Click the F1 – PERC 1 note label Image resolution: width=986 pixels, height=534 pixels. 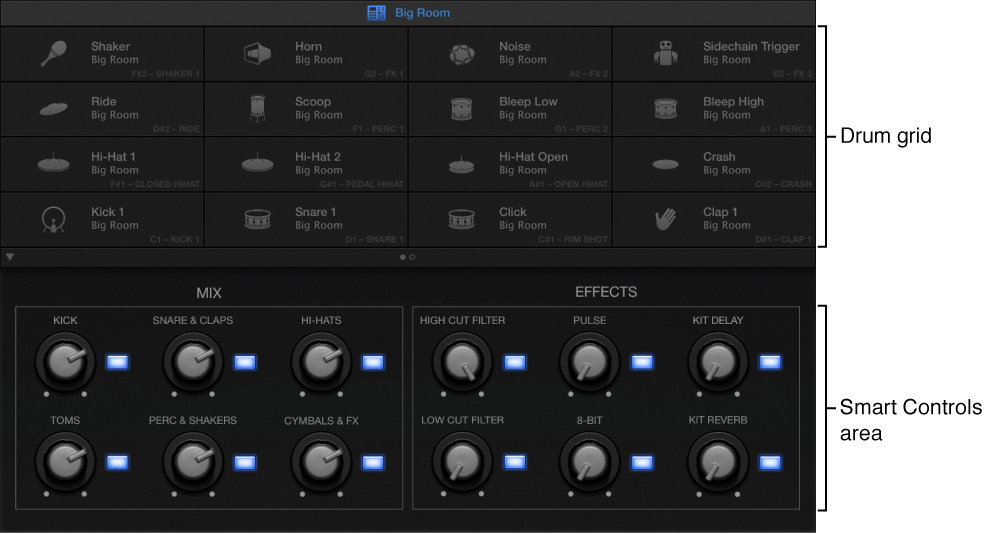click(378, 129)
